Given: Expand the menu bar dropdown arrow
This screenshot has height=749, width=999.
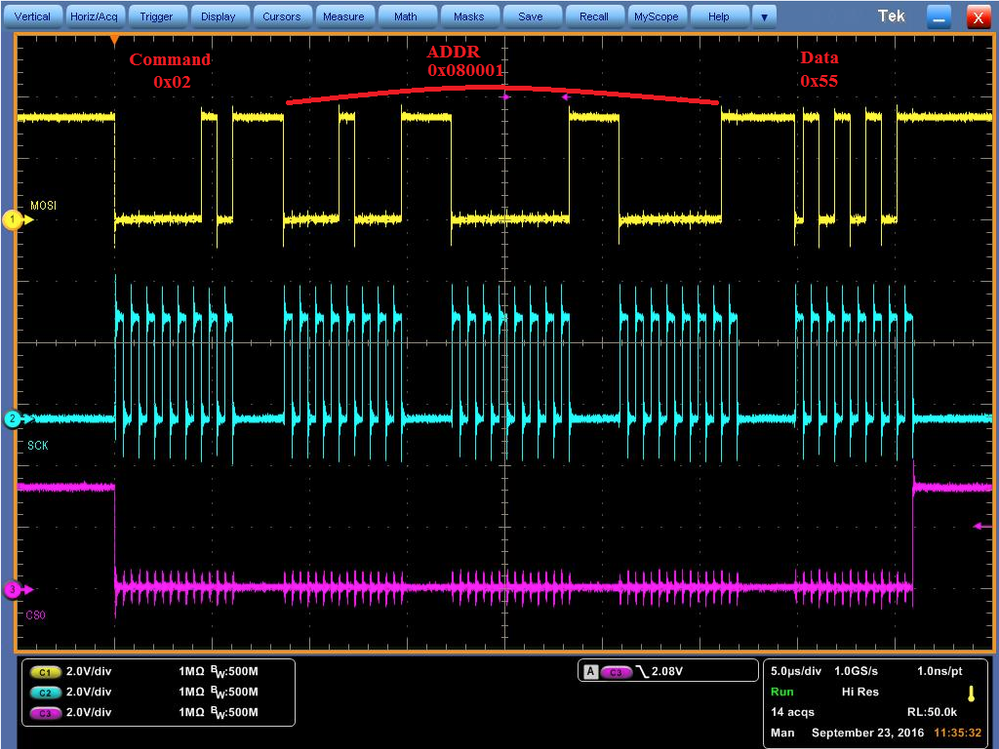Looking at the screenshot, I should [x=764, y=17].
